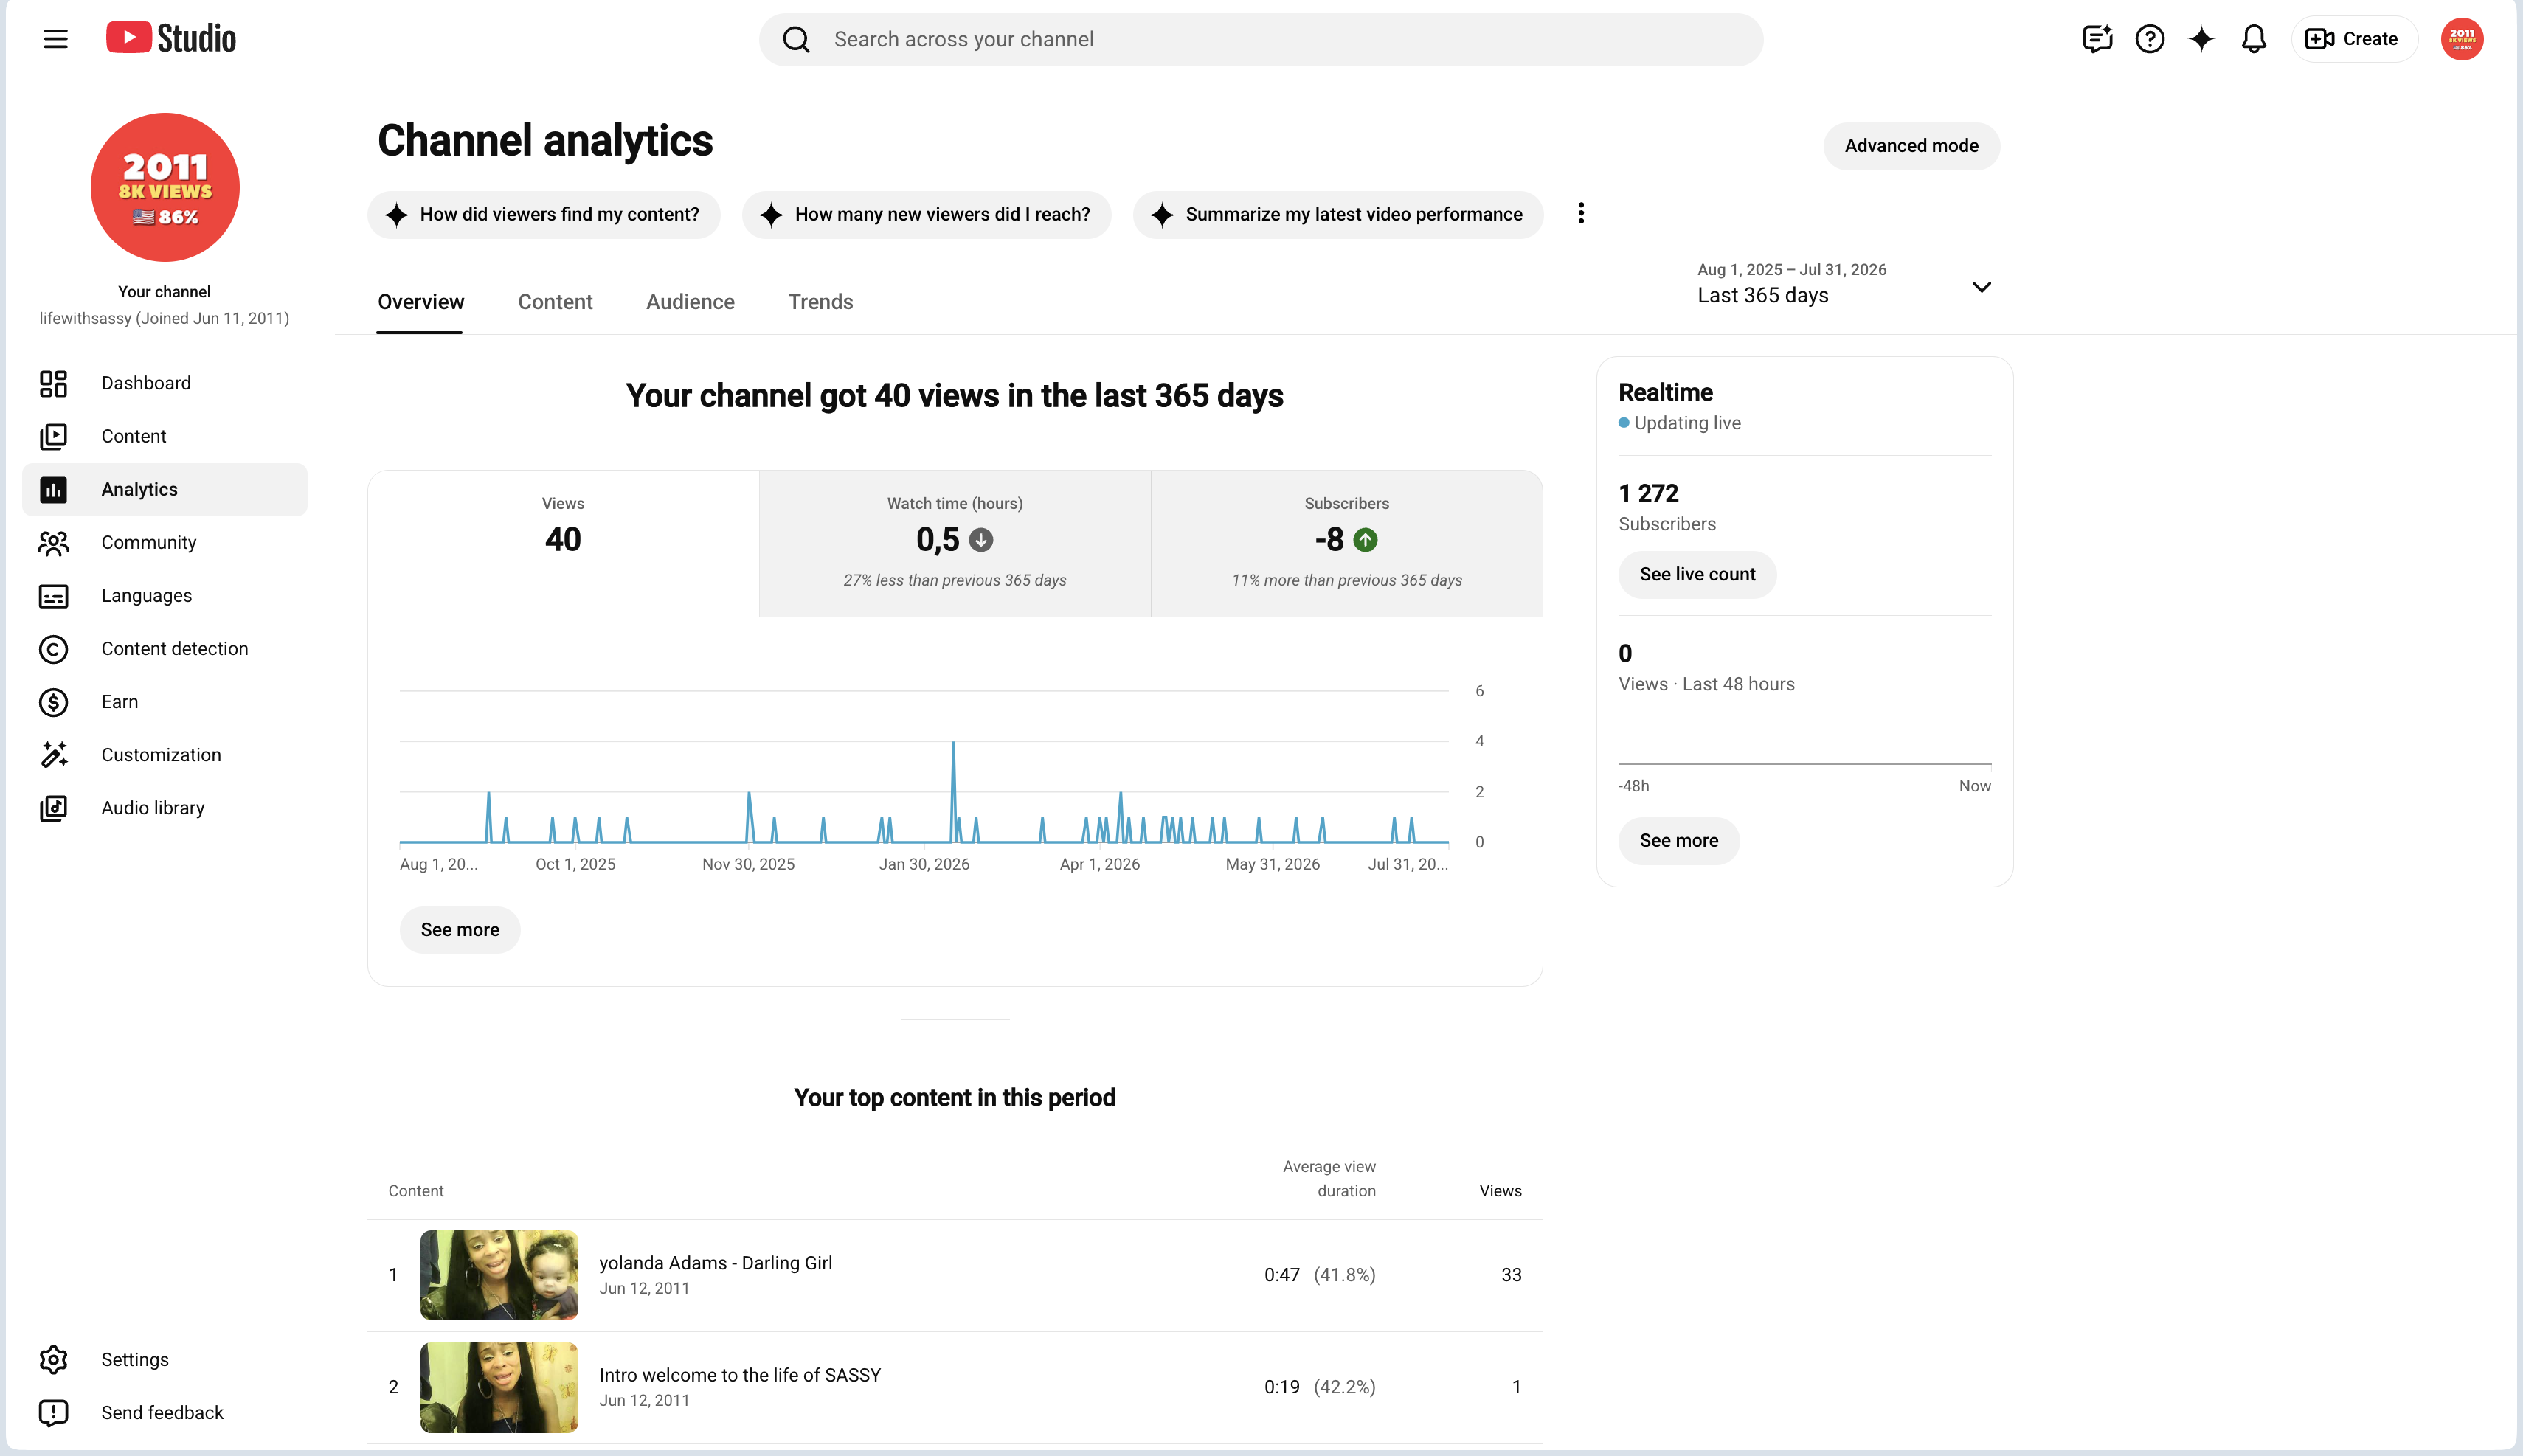
Task: Open the Intro welcome to SASSY thumbnail
Action: point(499,1387)
